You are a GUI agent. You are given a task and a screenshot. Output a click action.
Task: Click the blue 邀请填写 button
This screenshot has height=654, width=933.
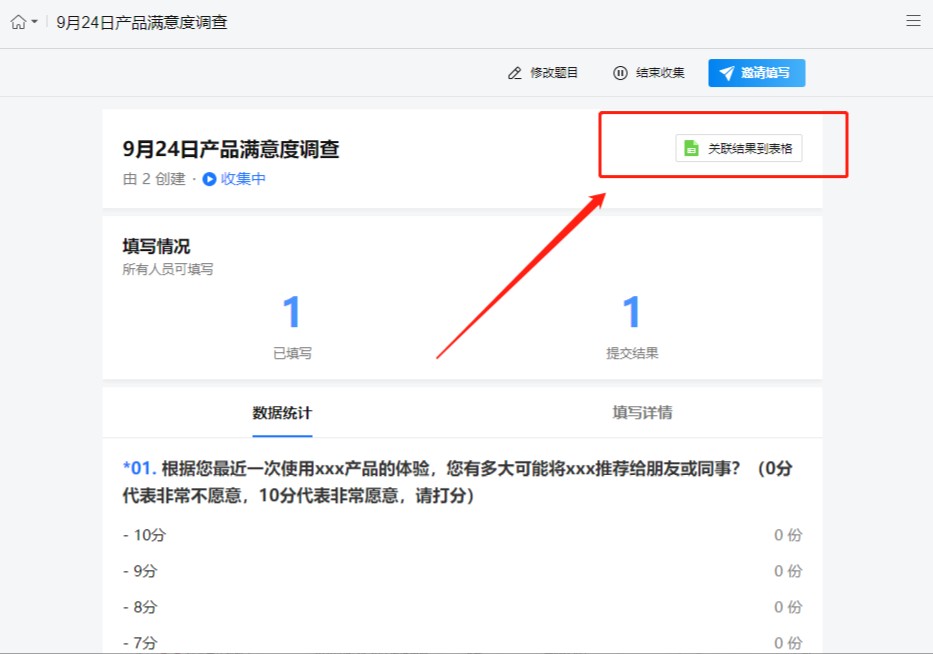pos(756,72)
